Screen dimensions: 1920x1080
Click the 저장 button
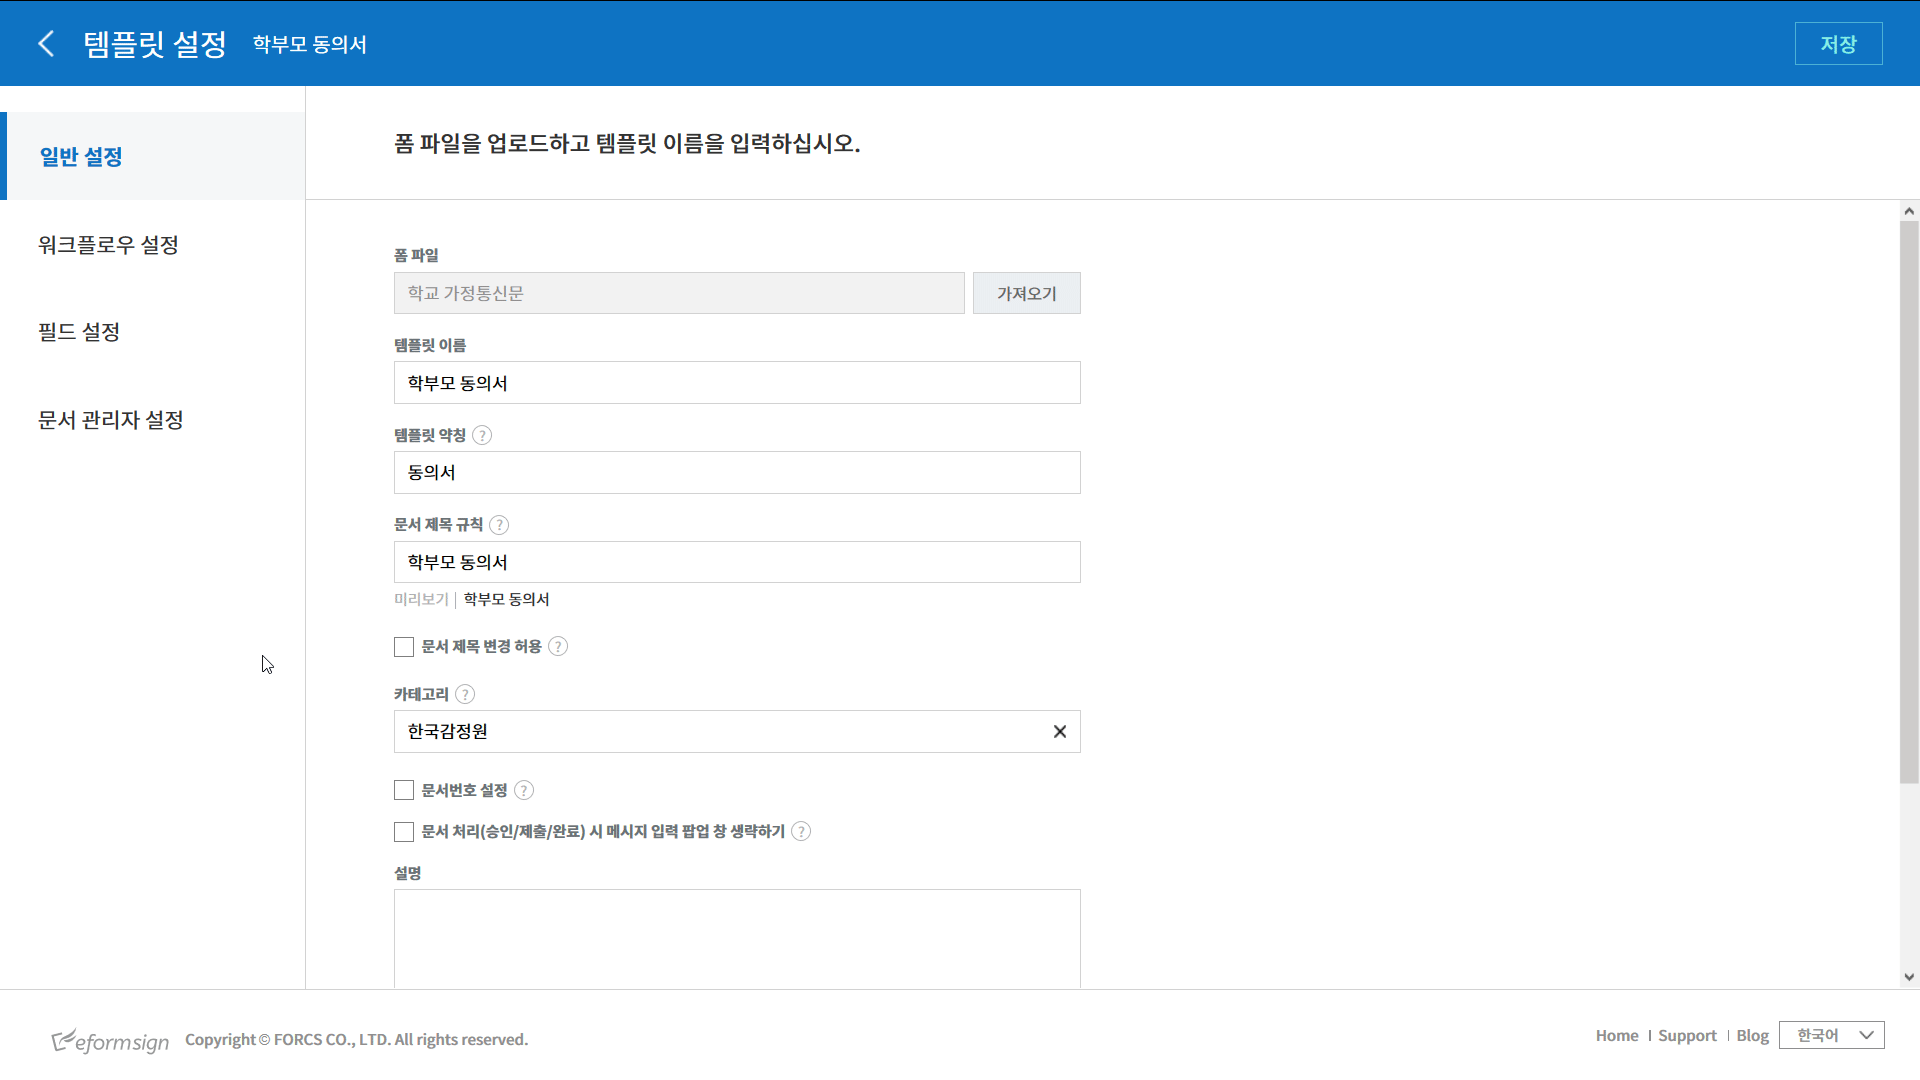click(1838, 44)
